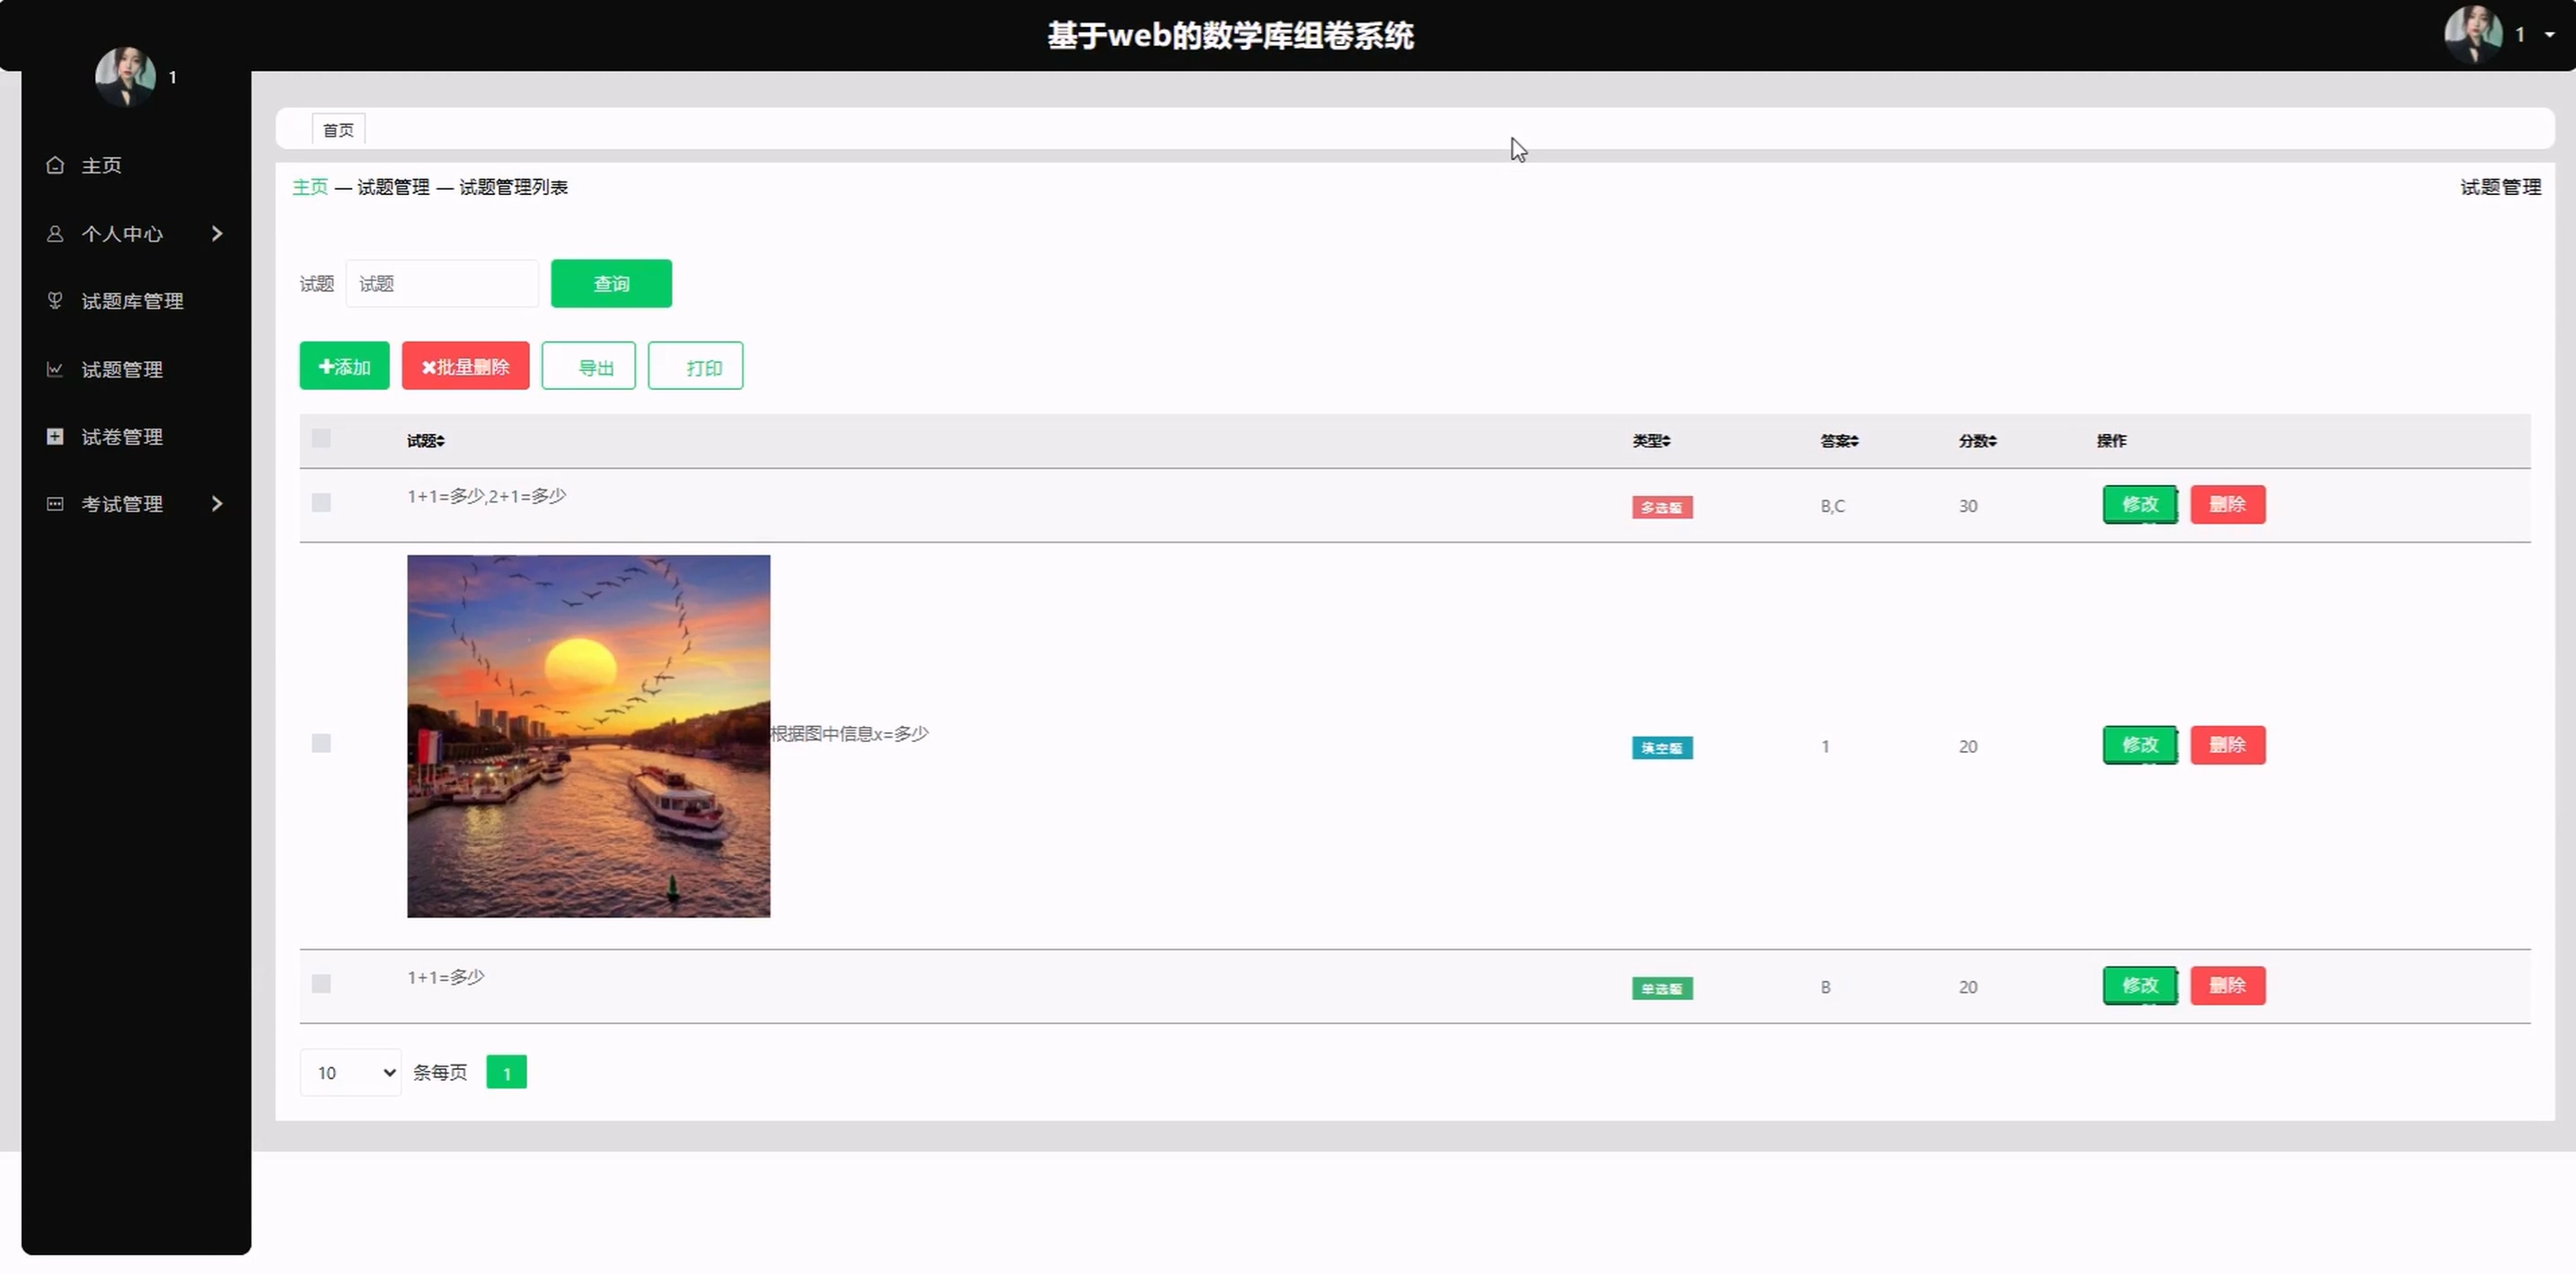Click the trophy icon beside 试题库管理
This screenshot has width=2576, height=1274.
(x=55, y=300)
